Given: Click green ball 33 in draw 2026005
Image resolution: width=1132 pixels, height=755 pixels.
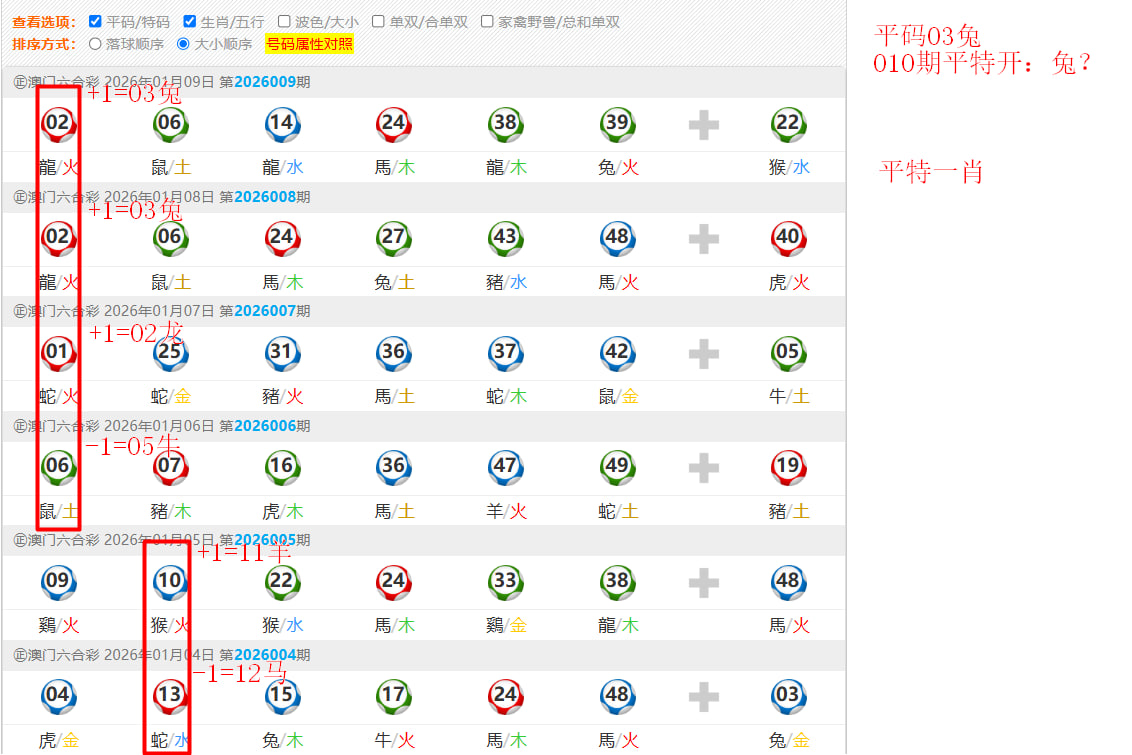Looking at the screenshot, I should point(505,582).
